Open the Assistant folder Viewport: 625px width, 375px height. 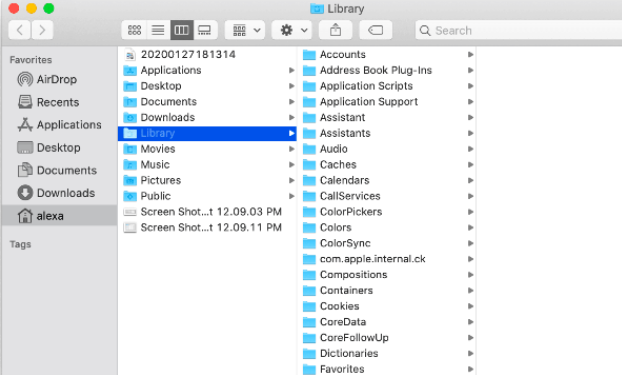point(387,117)
